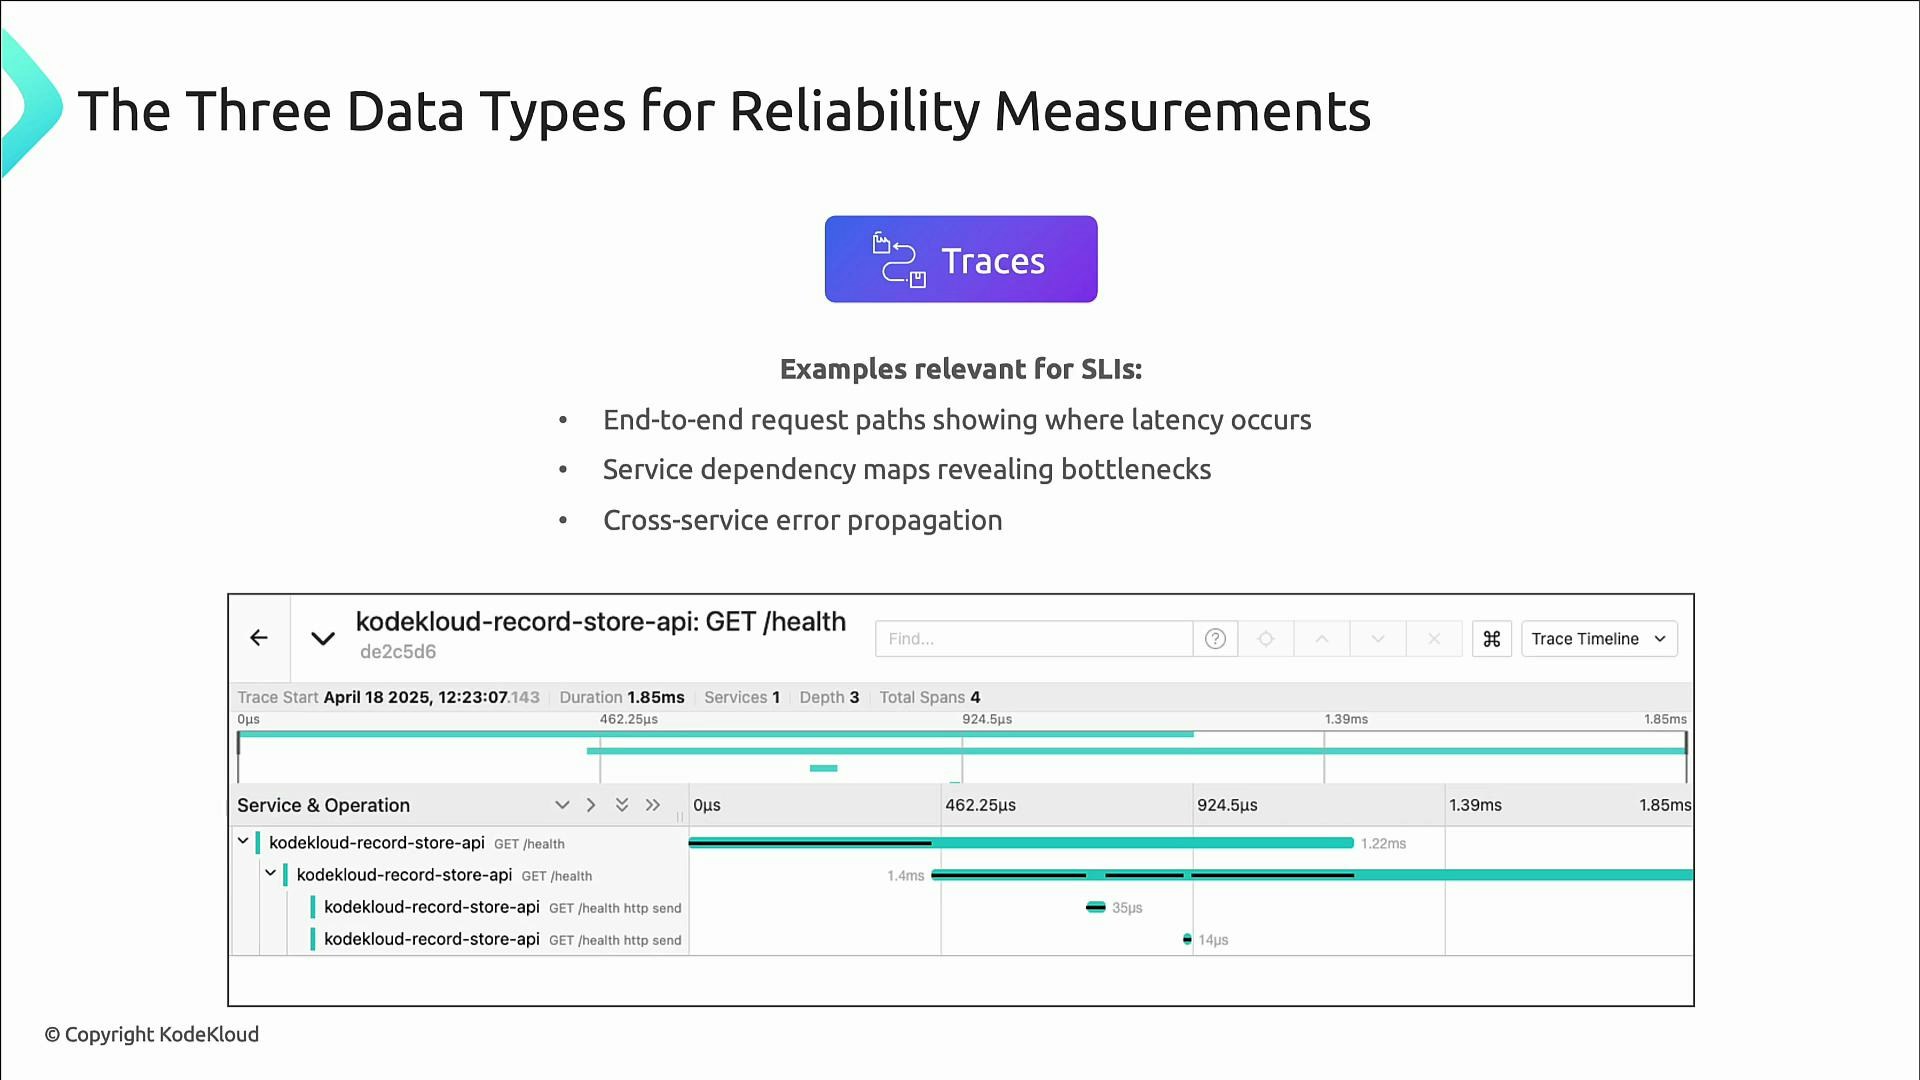This screenshot has width=1920, height=1080.
Task: Collapse the nested GET /health child span
Action: (270, 872)
